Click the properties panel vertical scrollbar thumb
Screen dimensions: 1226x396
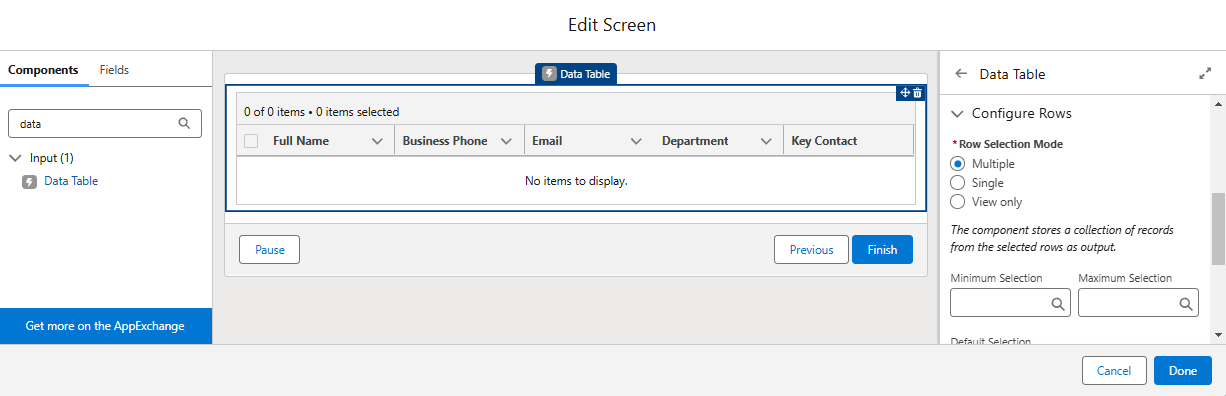pos(1218,229)
